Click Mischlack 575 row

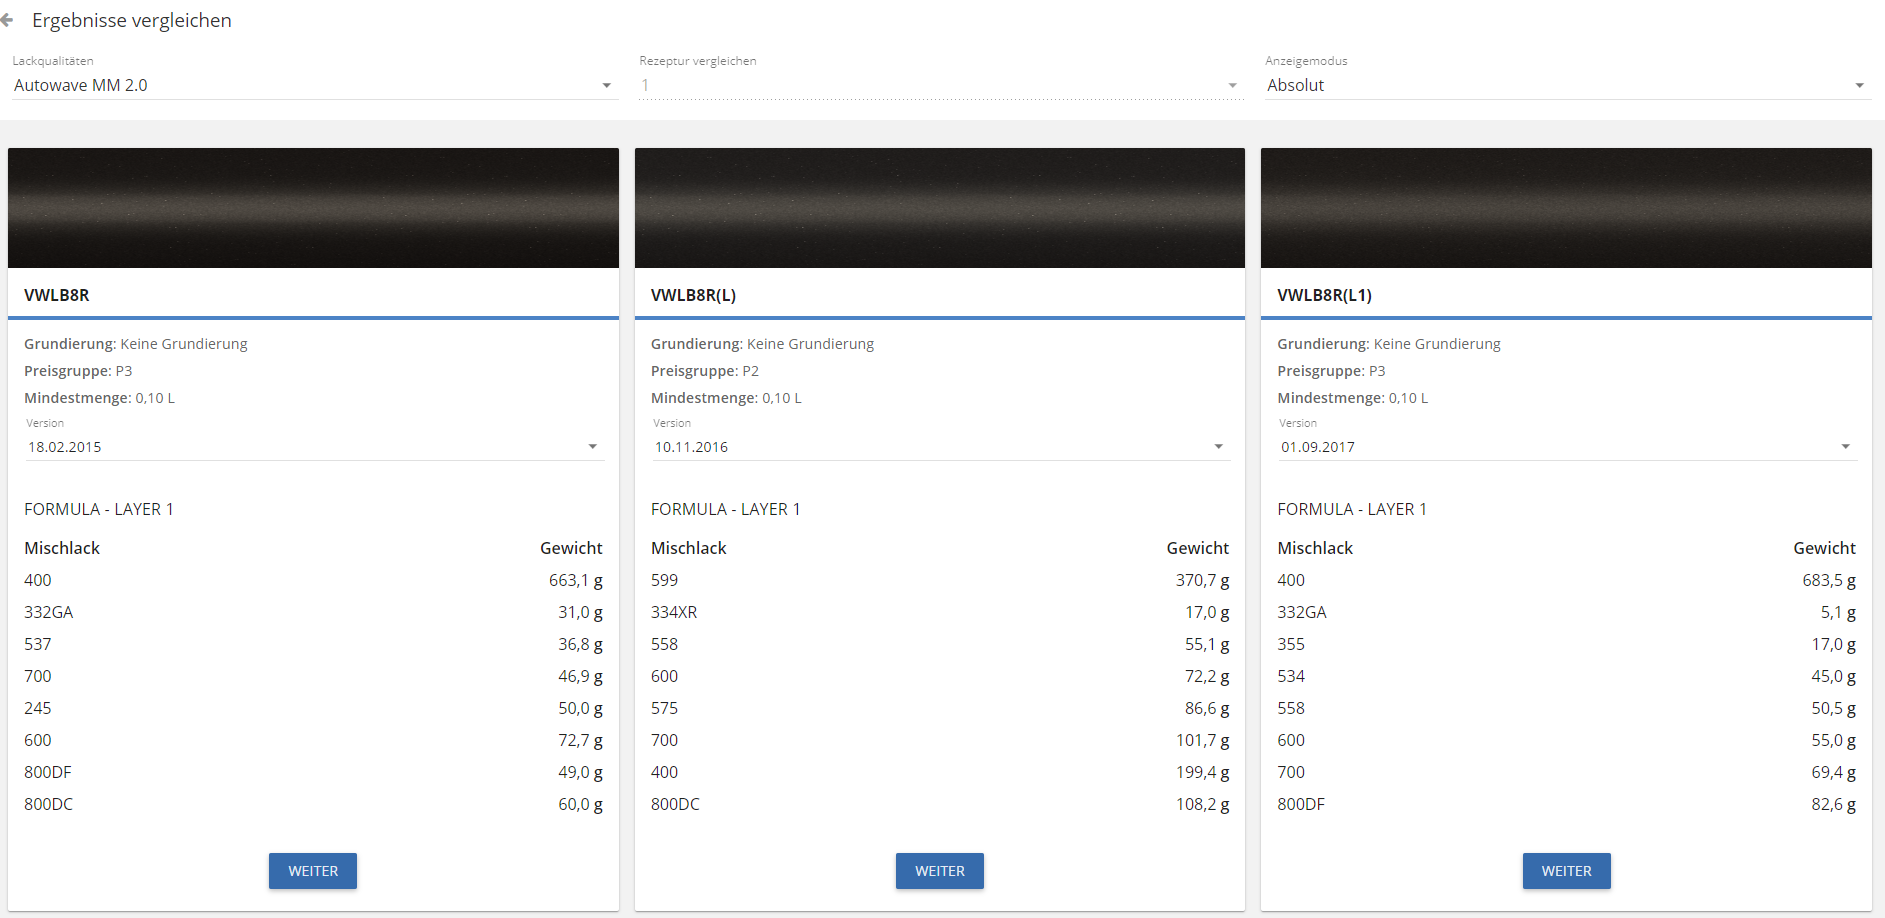coord(940,708)
